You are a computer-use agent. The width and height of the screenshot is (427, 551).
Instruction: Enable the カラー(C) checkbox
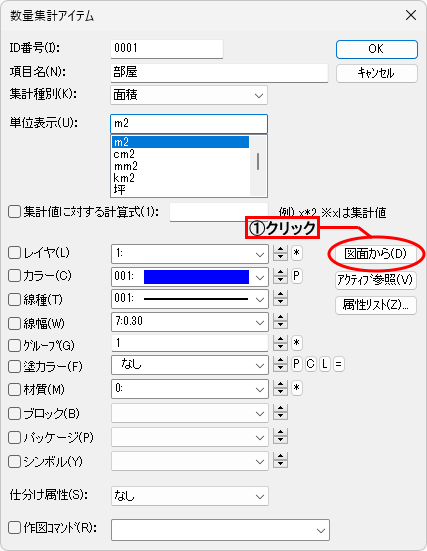tap(14, 276)
